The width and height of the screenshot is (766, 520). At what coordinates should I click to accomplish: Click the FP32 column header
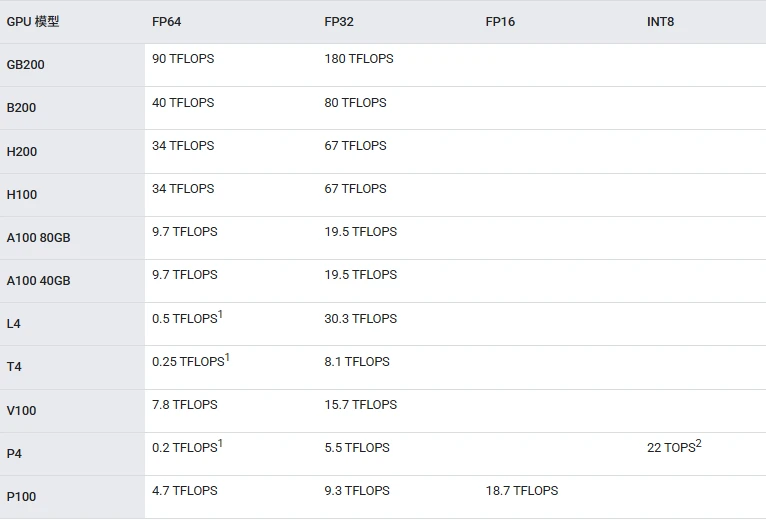[x=339, y=21]
